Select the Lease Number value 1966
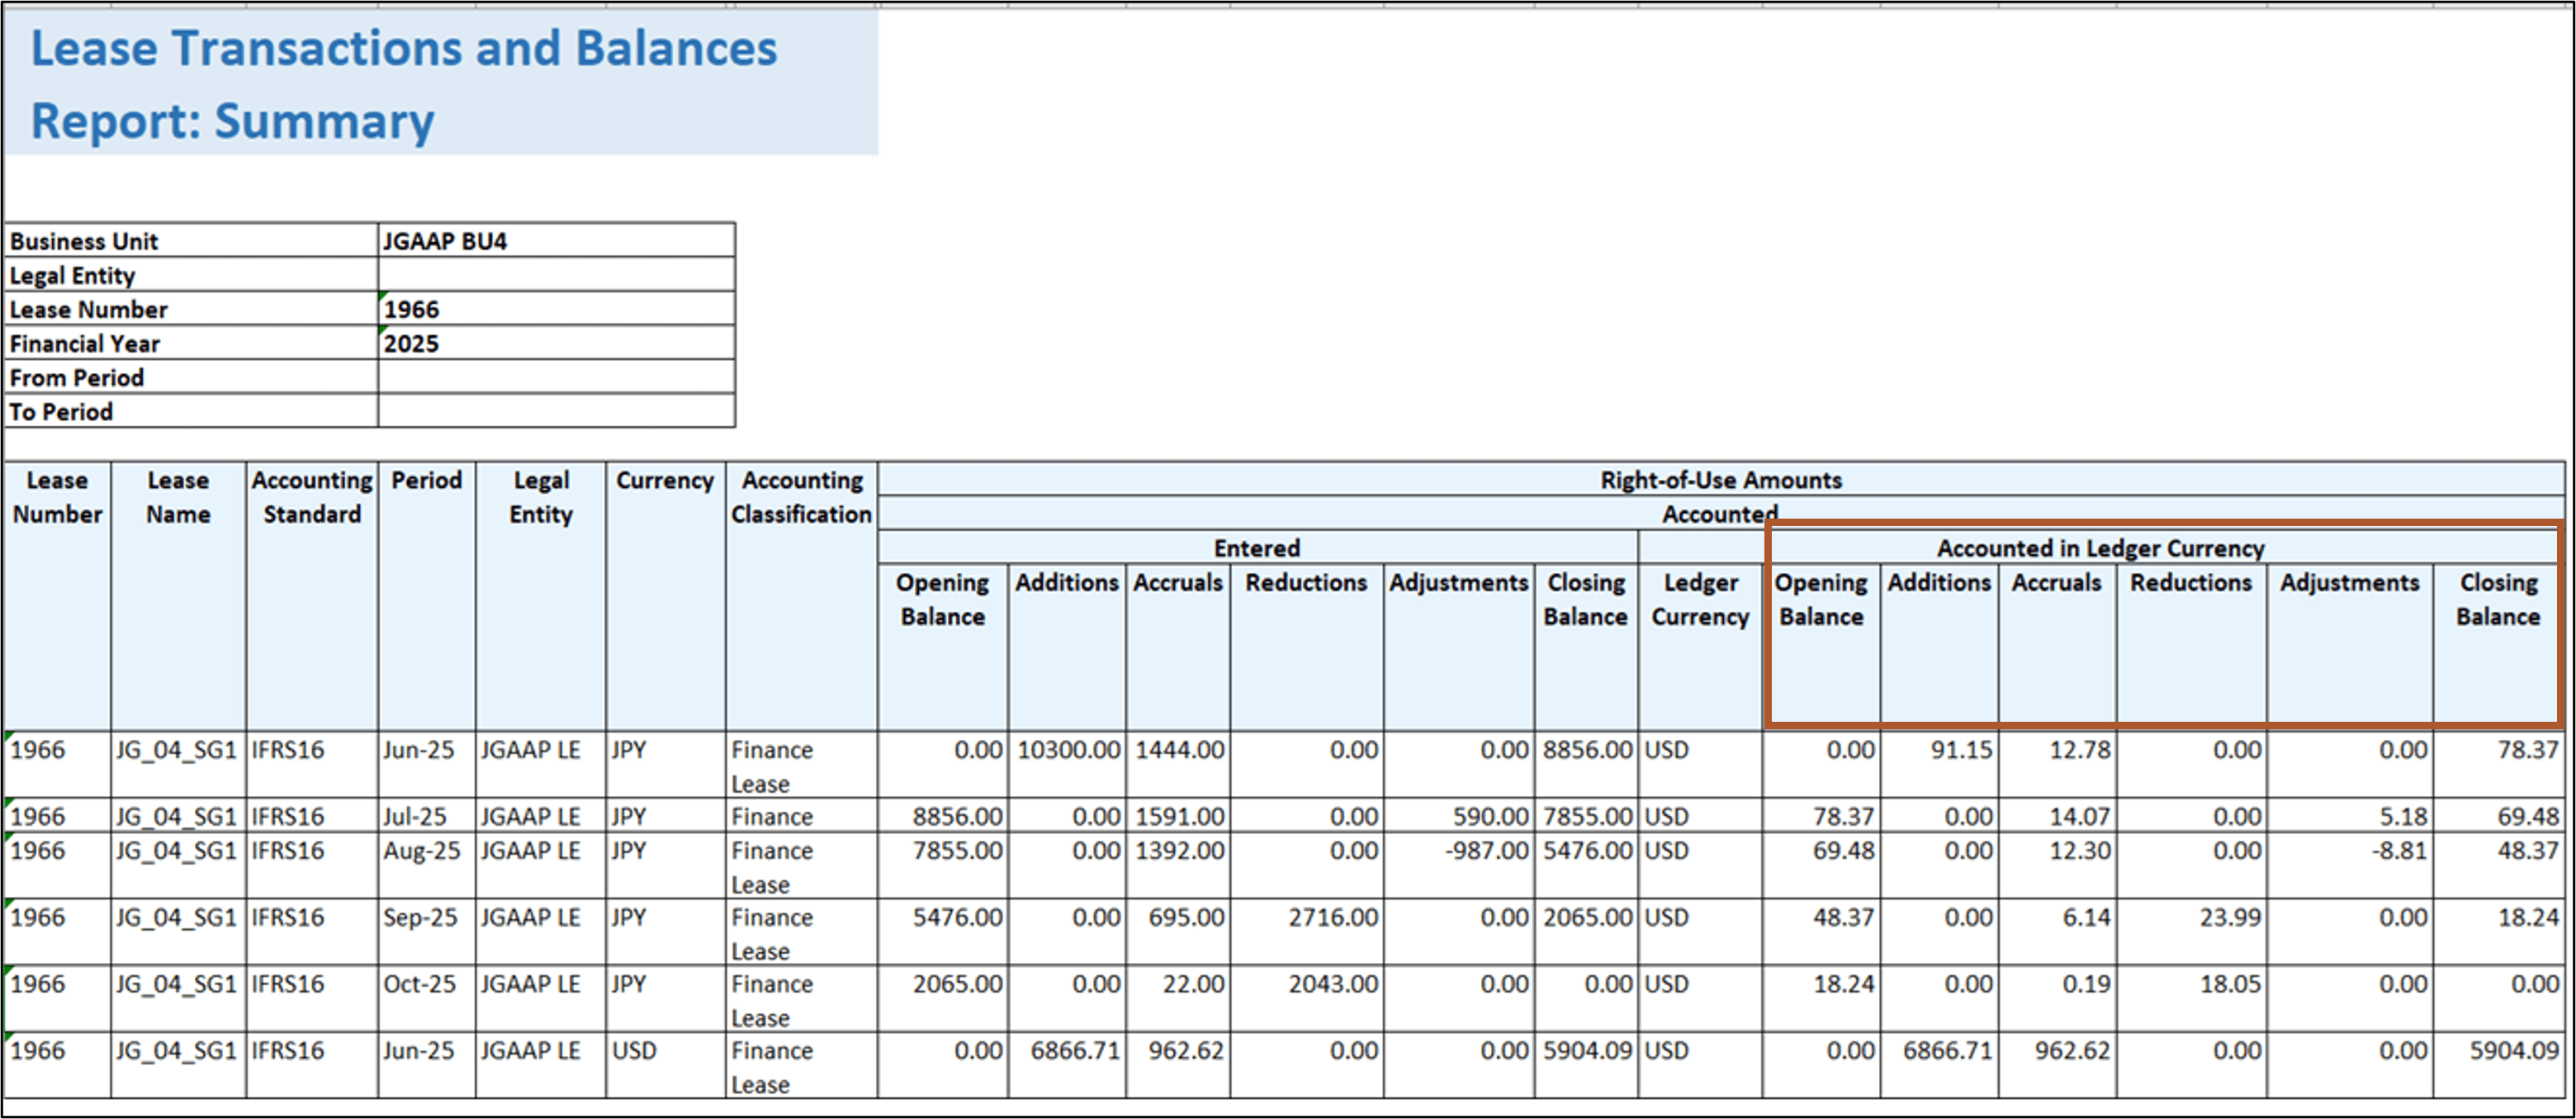 (x=410, y=309)
